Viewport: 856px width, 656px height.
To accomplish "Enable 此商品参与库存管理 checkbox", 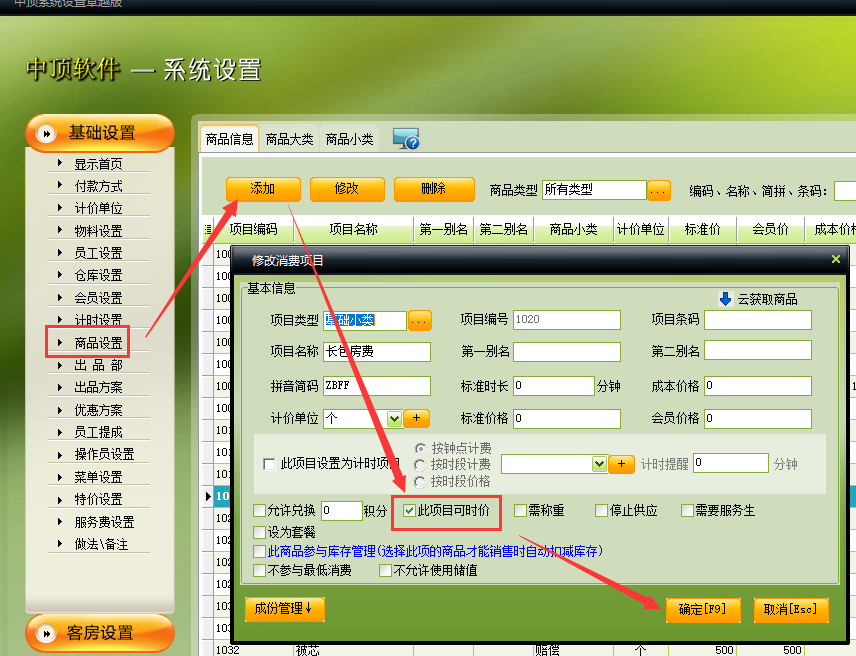I will [260, 551].
